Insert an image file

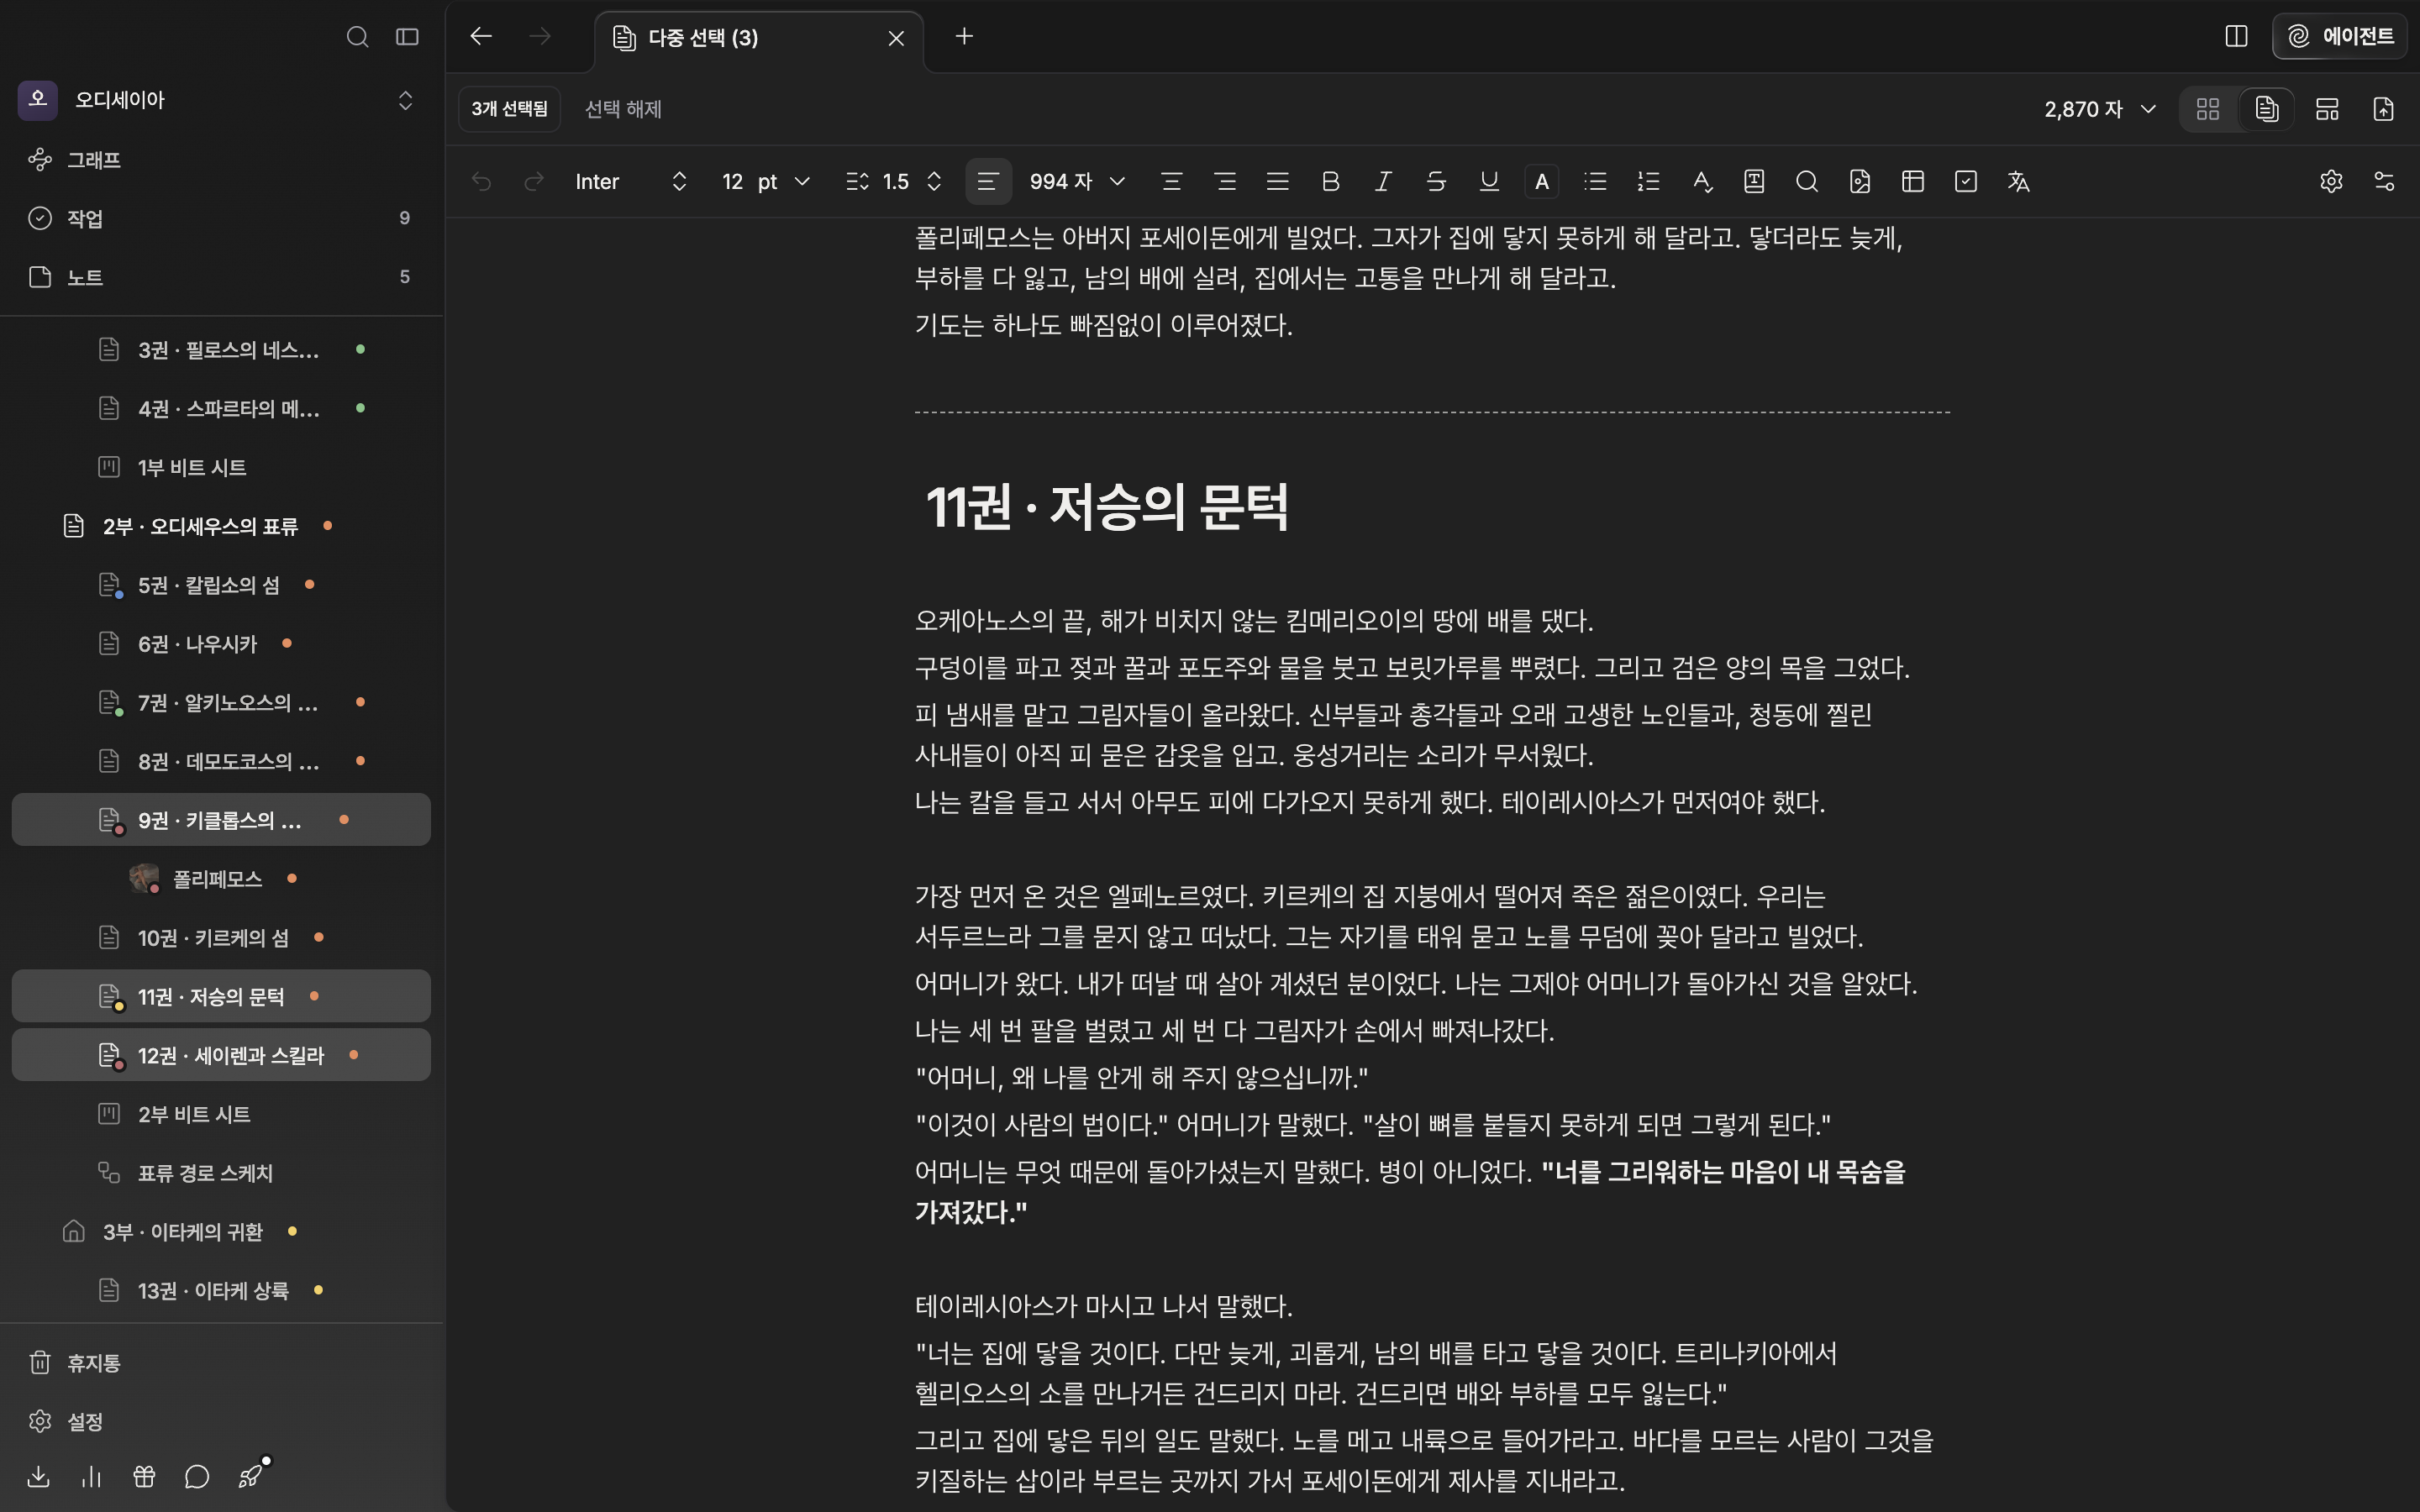[1860, 181]
